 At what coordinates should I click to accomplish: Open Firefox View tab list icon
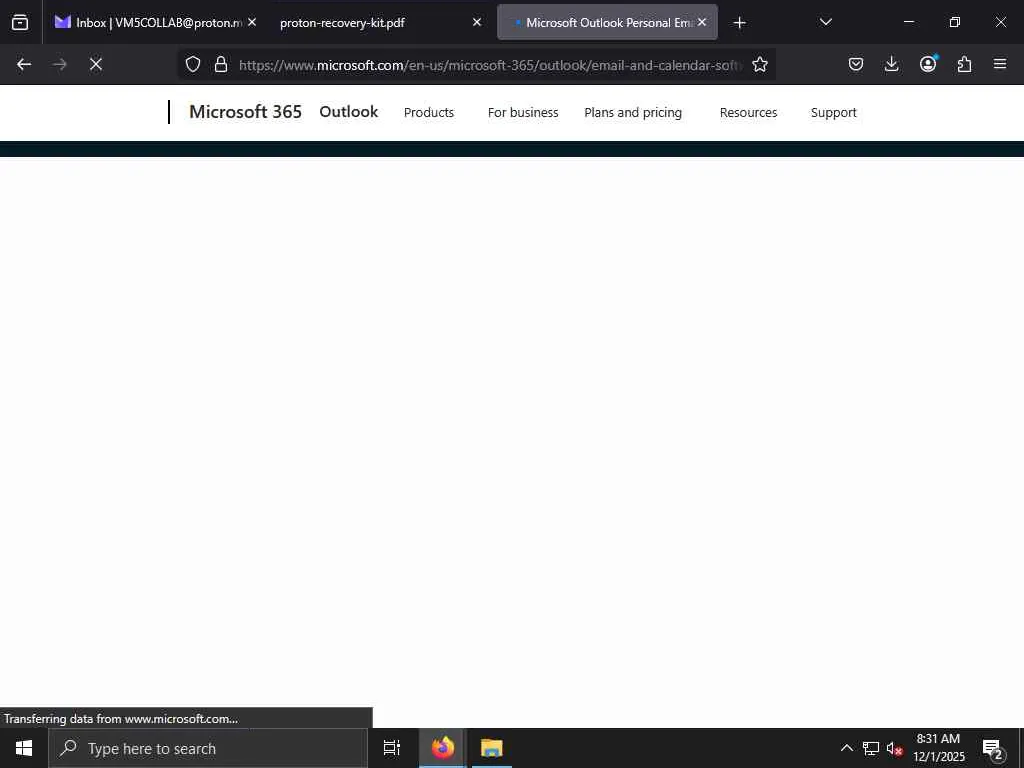(20, 22)
